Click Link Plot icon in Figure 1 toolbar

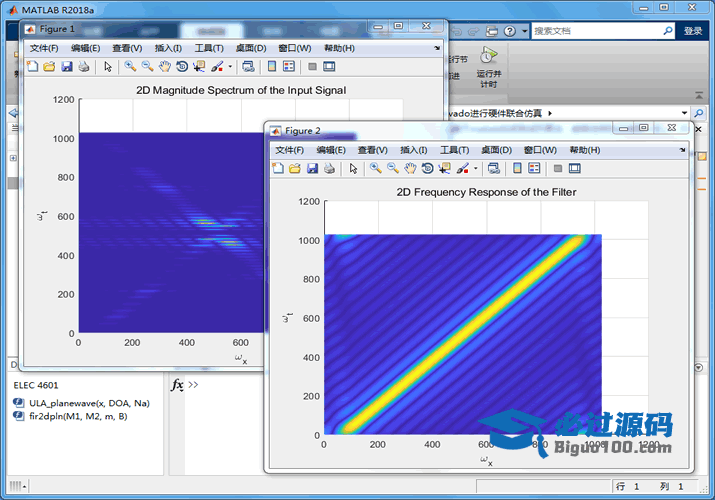click(248, 67)
